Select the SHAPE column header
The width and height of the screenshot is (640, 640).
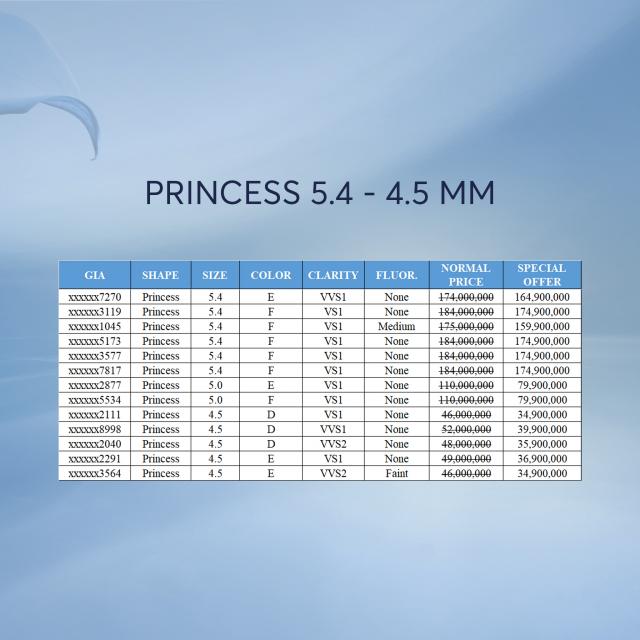click(160, 275)
